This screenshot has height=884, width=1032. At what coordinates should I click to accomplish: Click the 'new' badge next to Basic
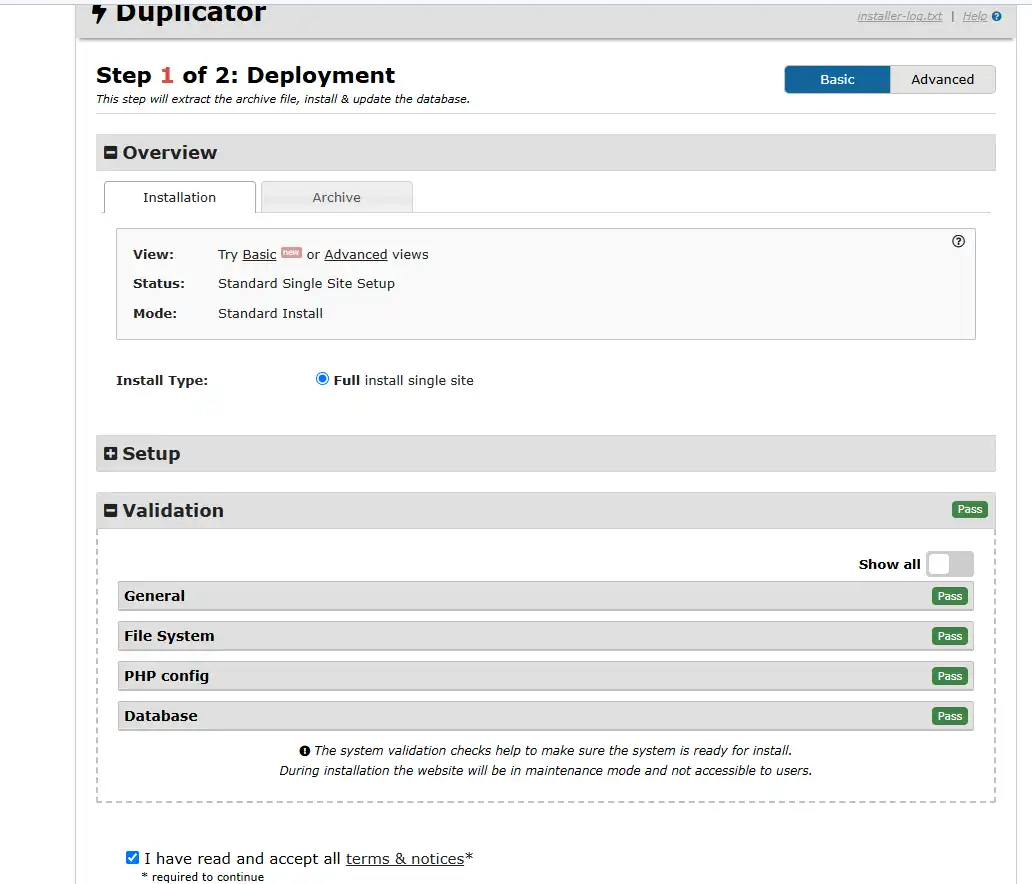click(291, 253)
